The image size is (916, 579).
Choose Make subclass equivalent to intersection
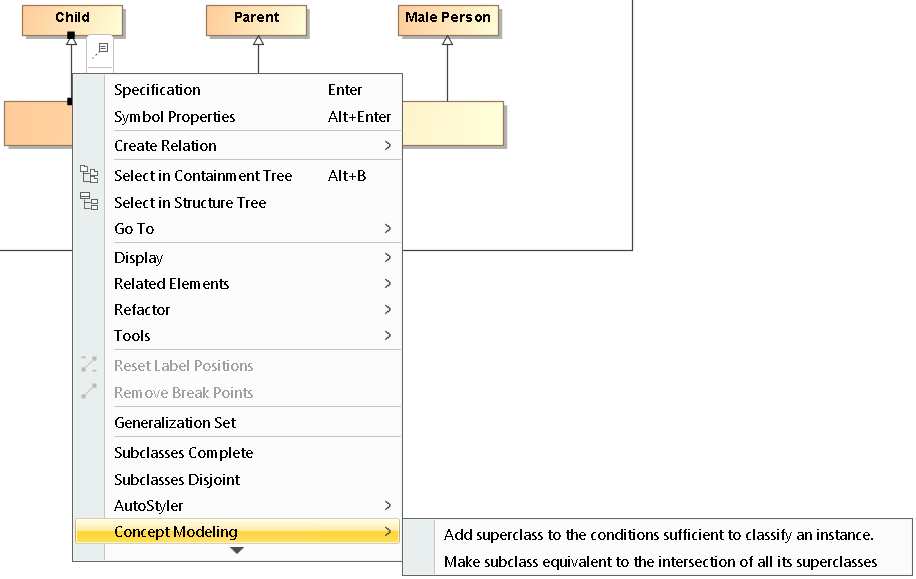click(x=660, y=562)
